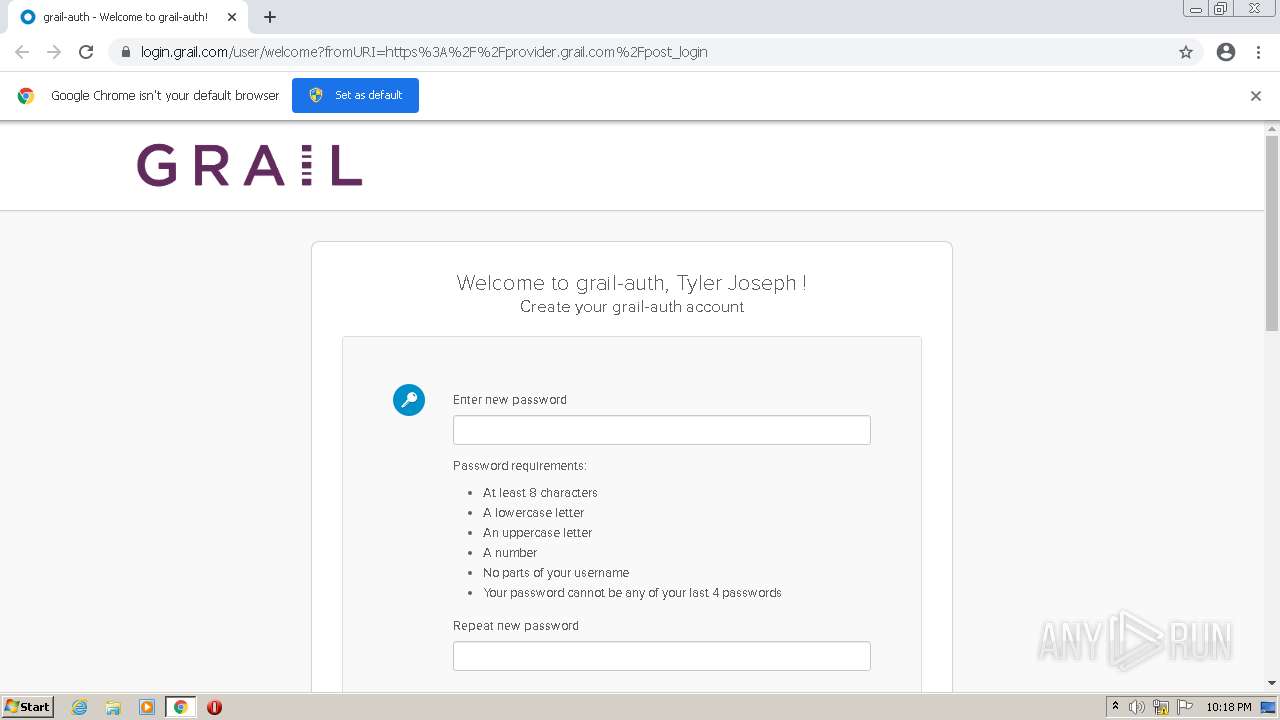Viewport: 1280px width, 720px height.
Task: Click the 'At least 8 characters' requirement
Action: click(x=540, y=493)
